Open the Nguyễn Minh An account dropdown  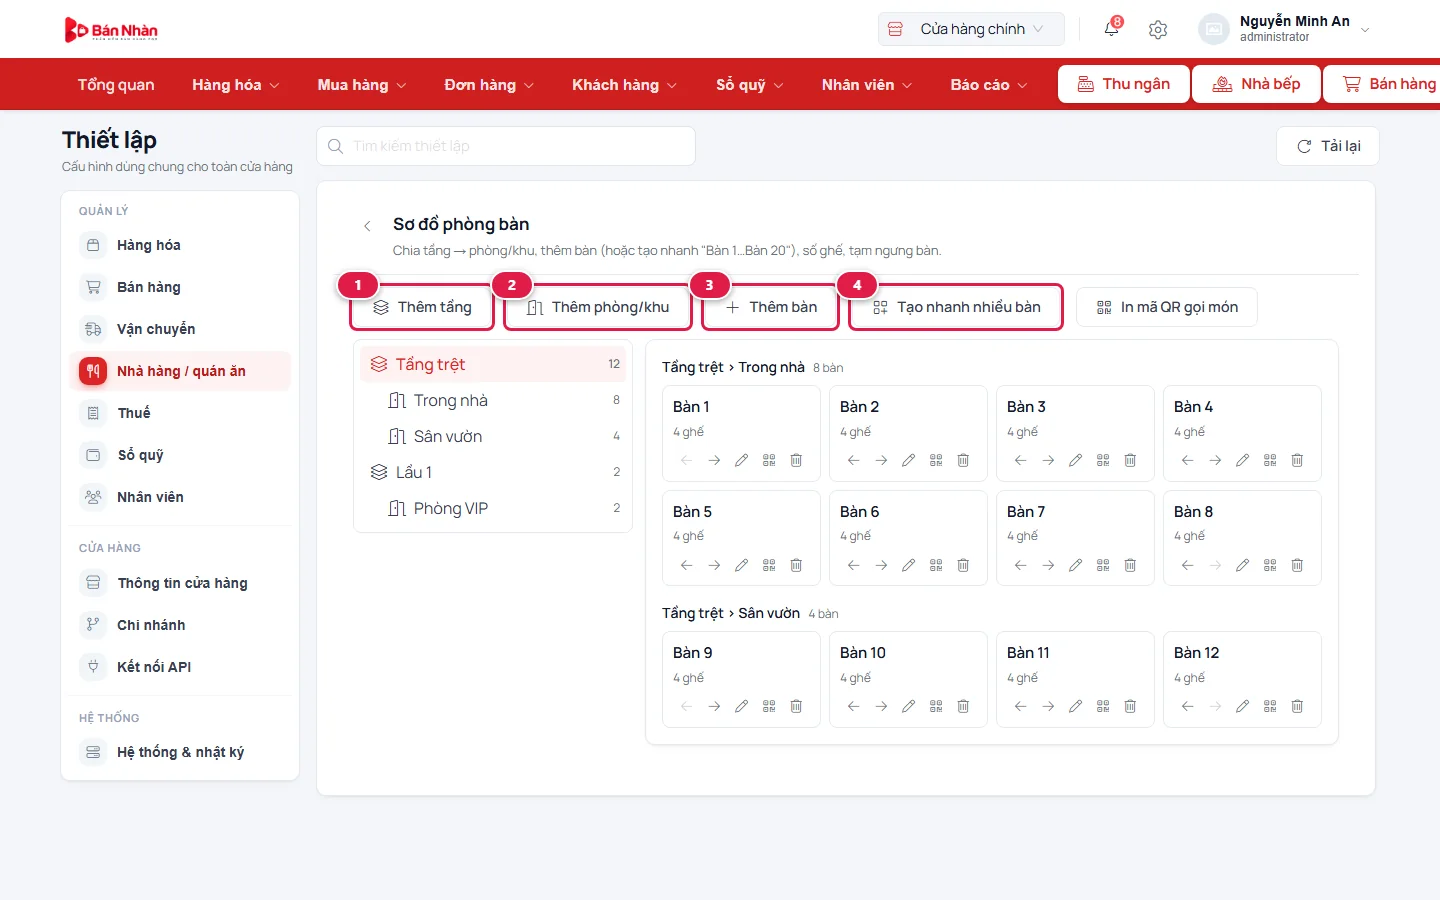pyautogui.click(x=1285, y=29)
